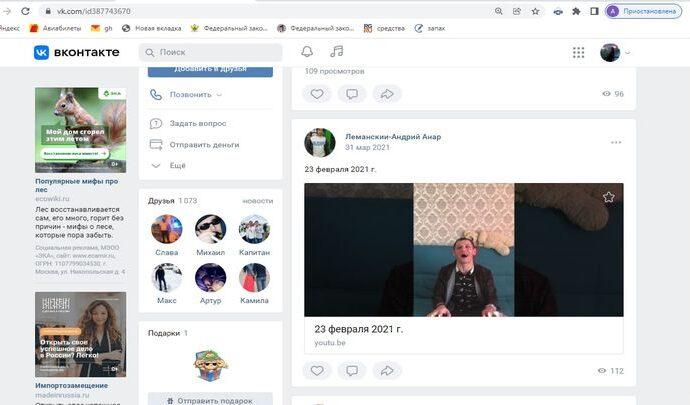690x405 pixels.
Task: Open friend Капитан's avatar
Action: click(254, 229)
